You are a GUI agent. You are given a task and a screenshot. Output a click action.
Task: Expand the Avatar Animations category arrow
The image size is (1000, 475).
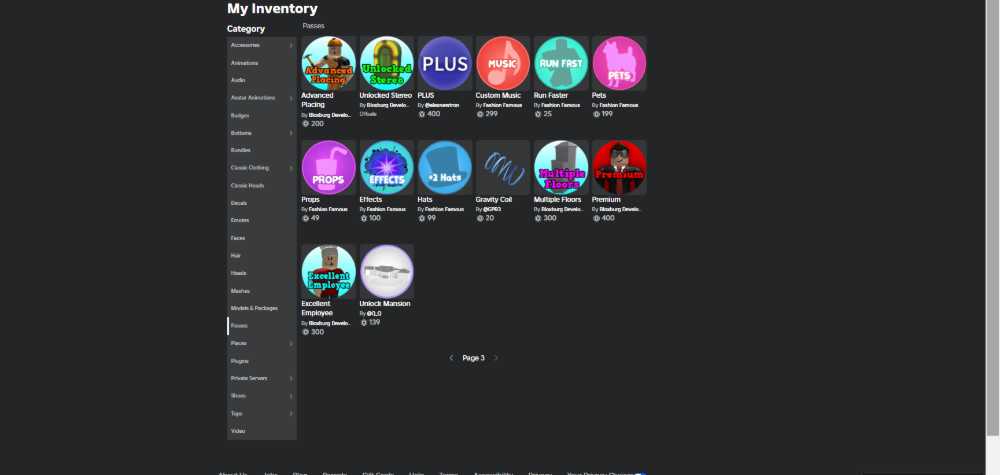291,98
